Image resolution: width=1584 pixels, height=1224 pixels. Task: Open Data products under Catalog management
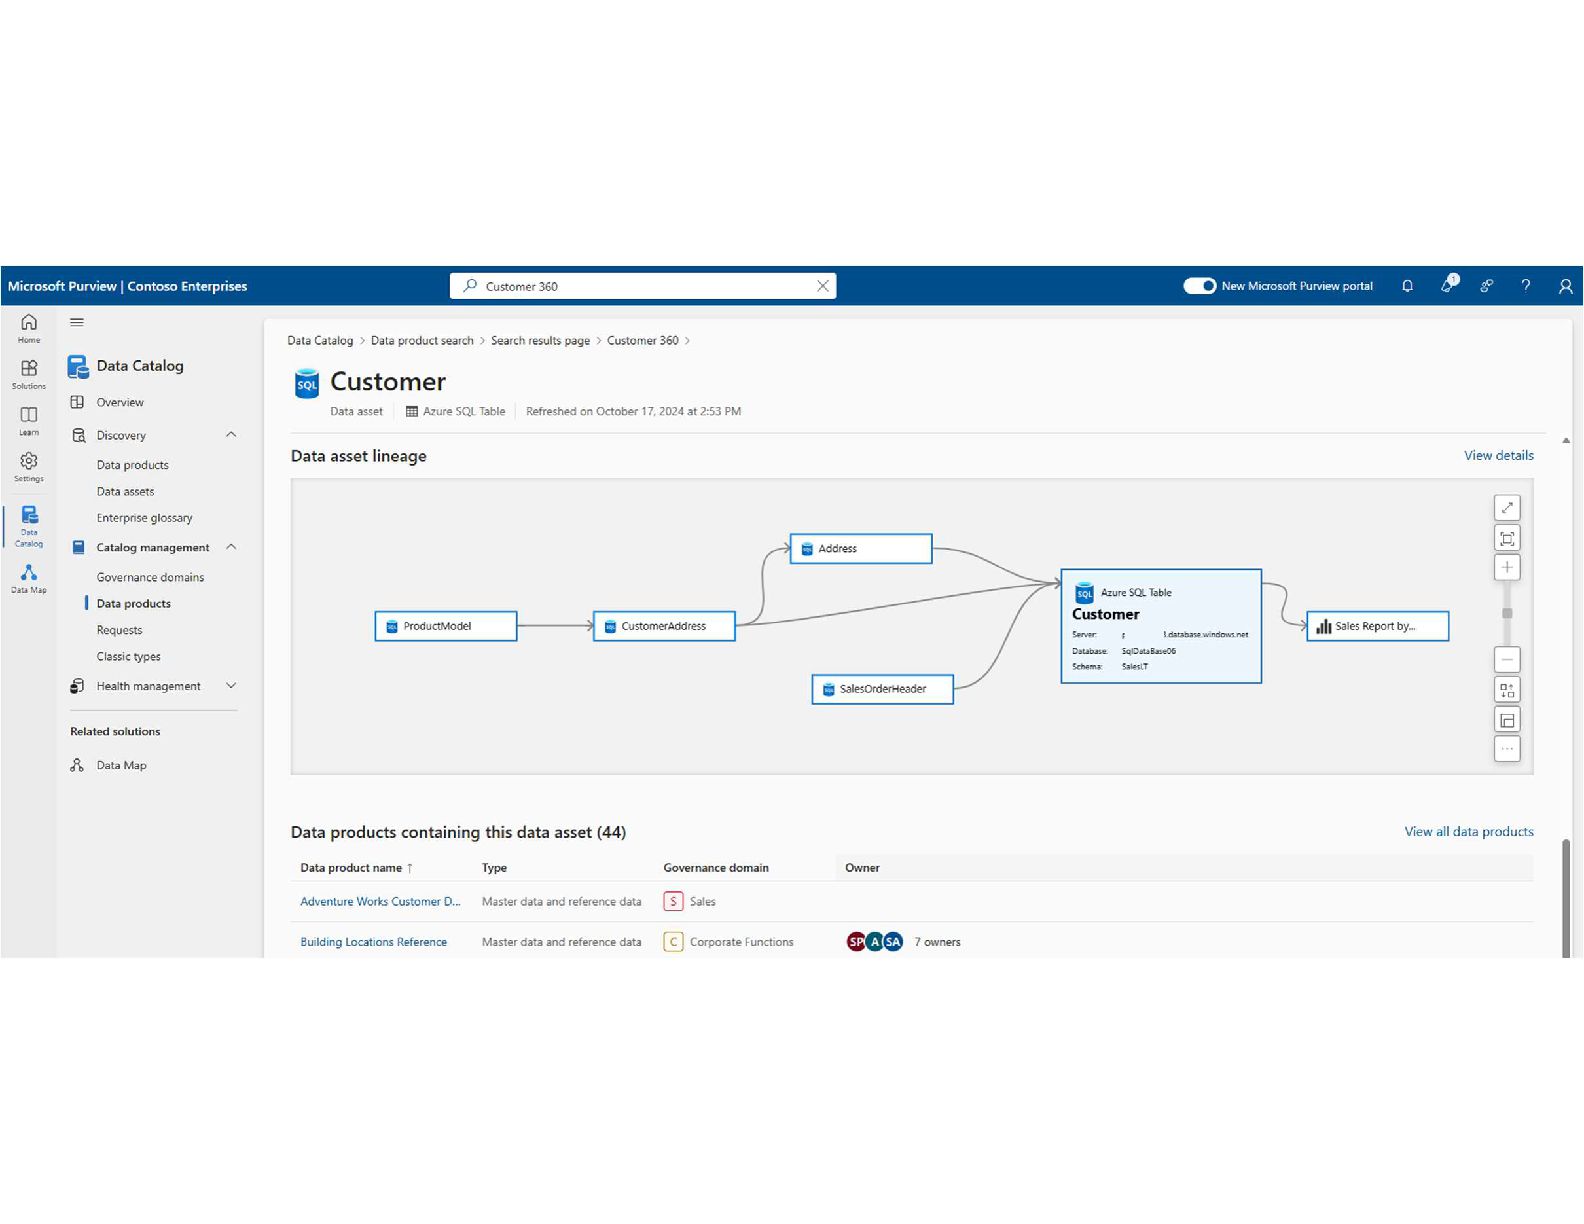[133, 604]
